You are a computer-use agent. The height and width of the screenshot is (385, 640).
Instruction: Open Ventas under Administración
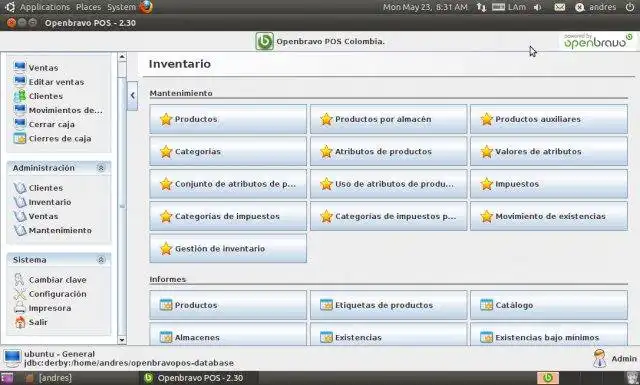[36, 216]
